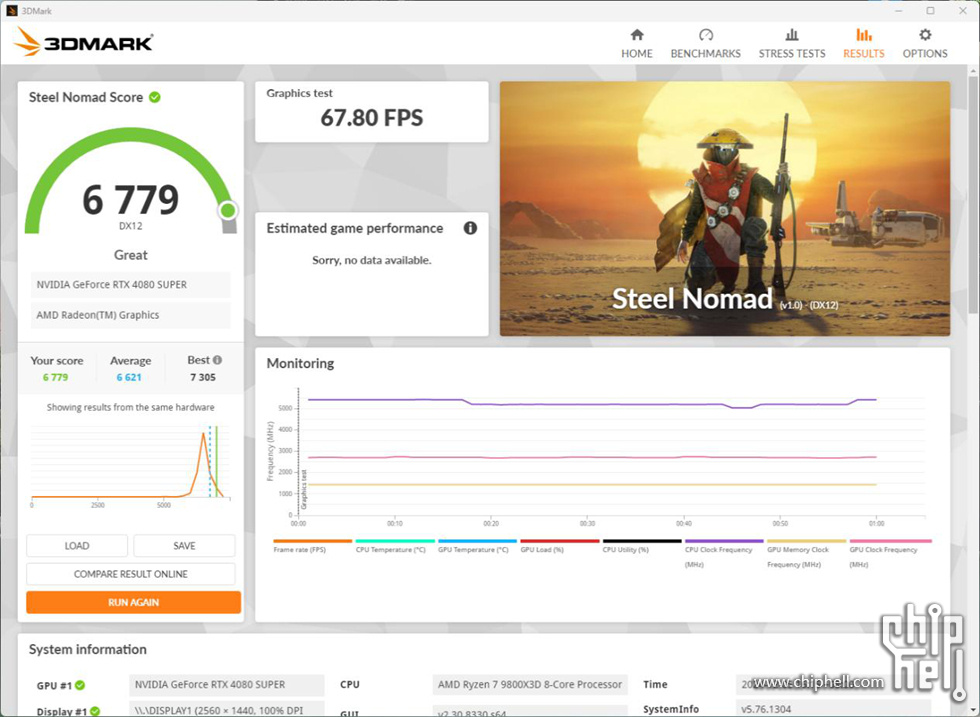Click the Sorry, no data available message

[x=371, y=260]
